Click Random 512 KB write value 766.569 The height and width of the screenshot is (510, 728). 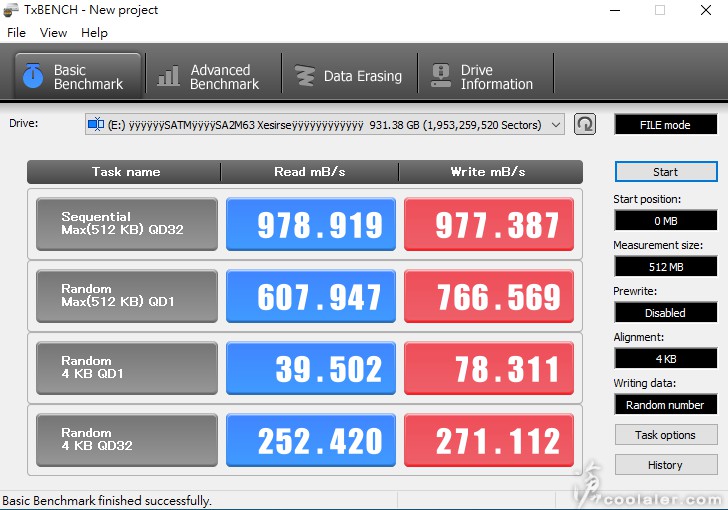[x=489, y=296]
